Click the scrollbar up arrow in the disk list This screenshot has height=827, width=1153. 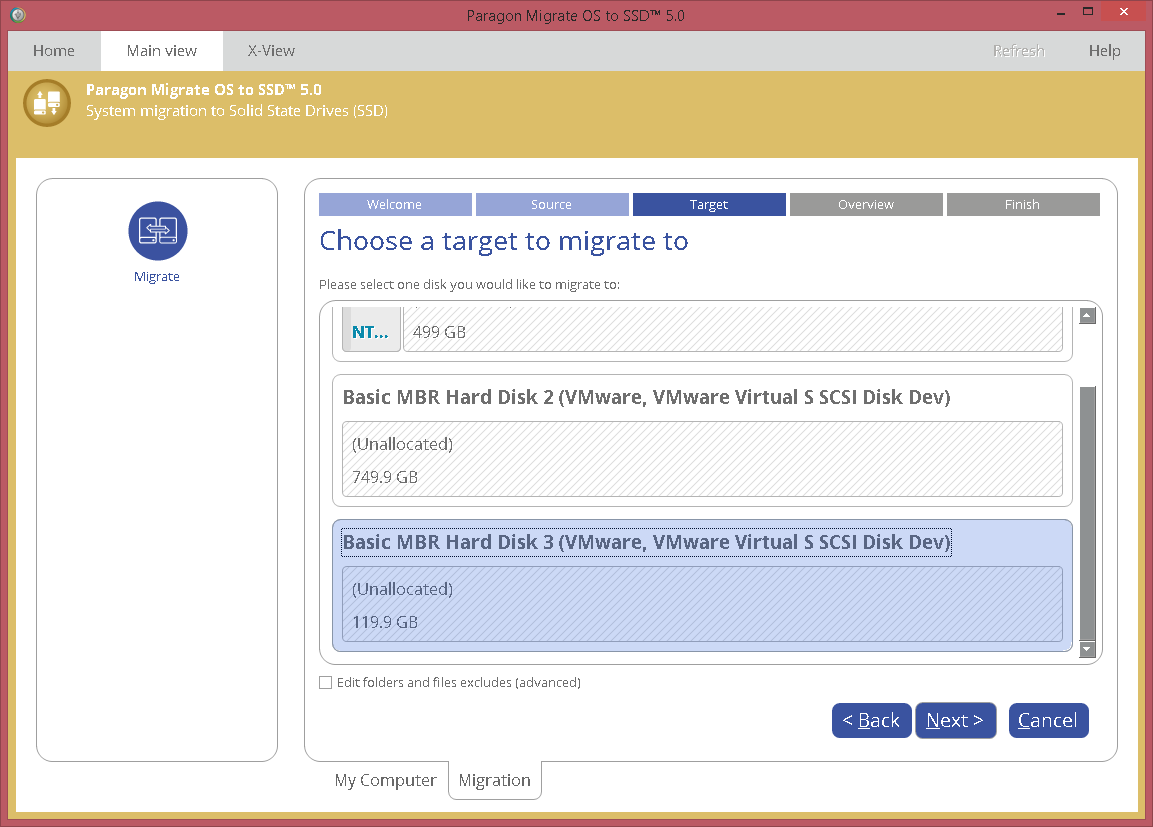(x=1086, y=315)
